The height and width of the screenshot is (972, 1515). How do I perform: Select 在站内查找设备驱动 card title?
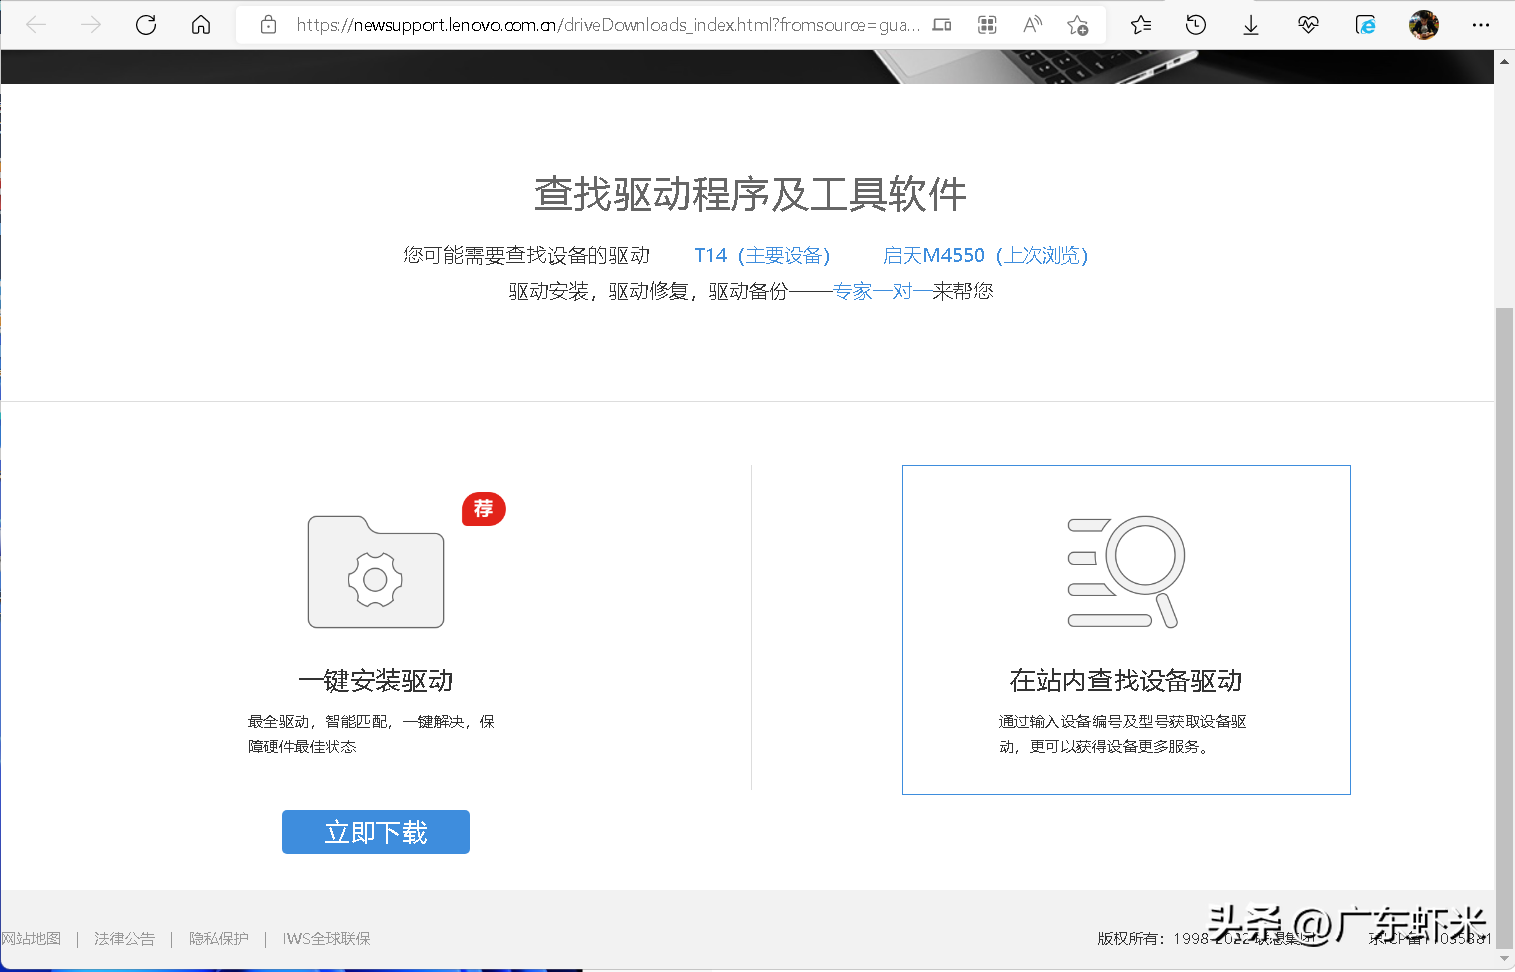pos(1126,681)
